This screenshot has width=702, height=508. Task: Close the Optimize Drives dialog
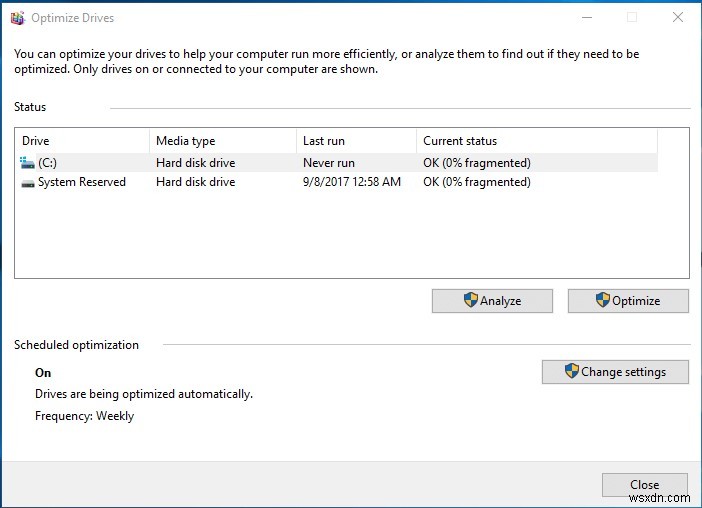645,485
